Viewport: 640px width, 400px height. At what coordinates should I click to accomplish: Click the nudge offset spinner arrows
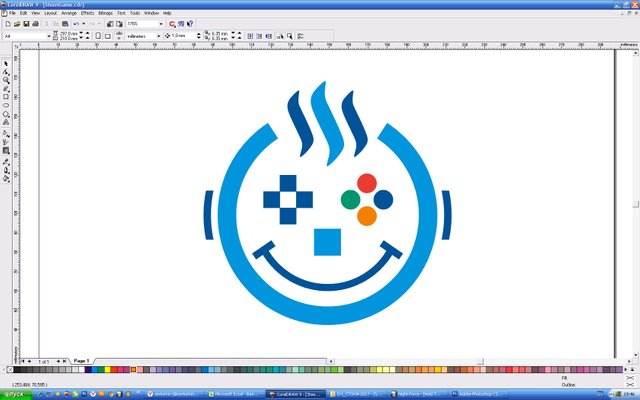(x=199, y=36)
